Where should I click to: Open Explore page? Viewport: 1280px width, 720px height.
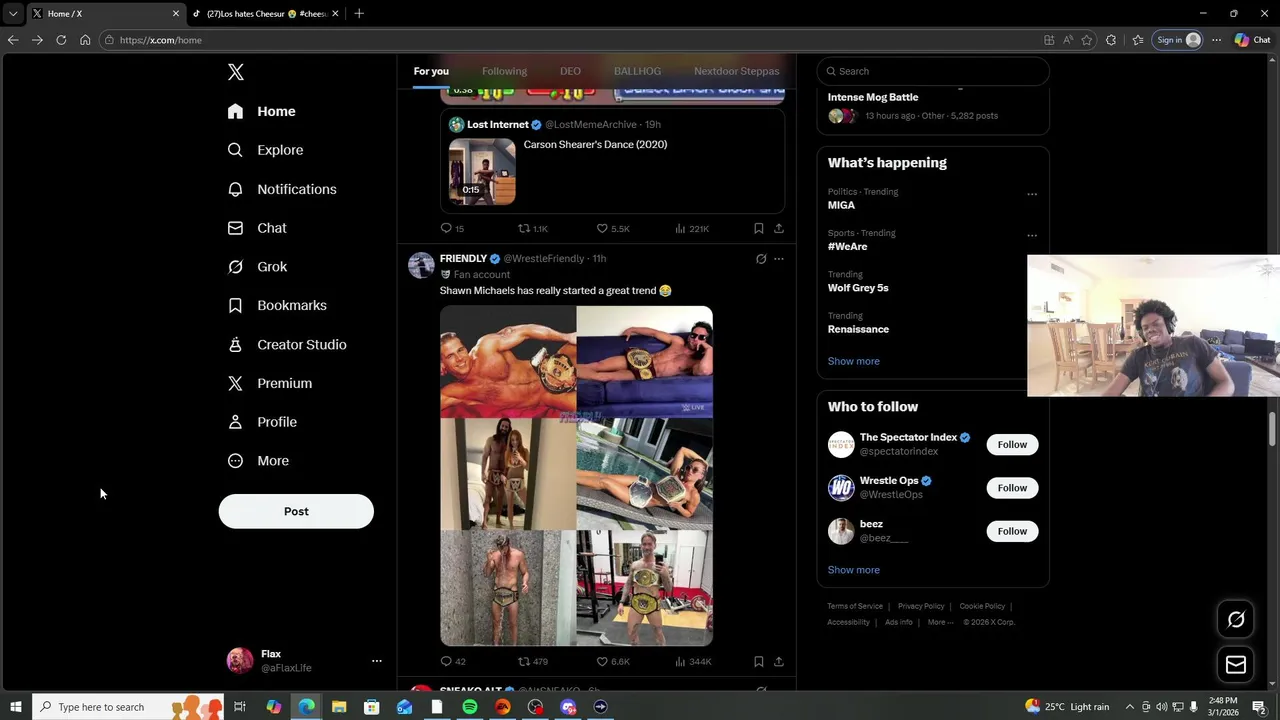[265, 150]
